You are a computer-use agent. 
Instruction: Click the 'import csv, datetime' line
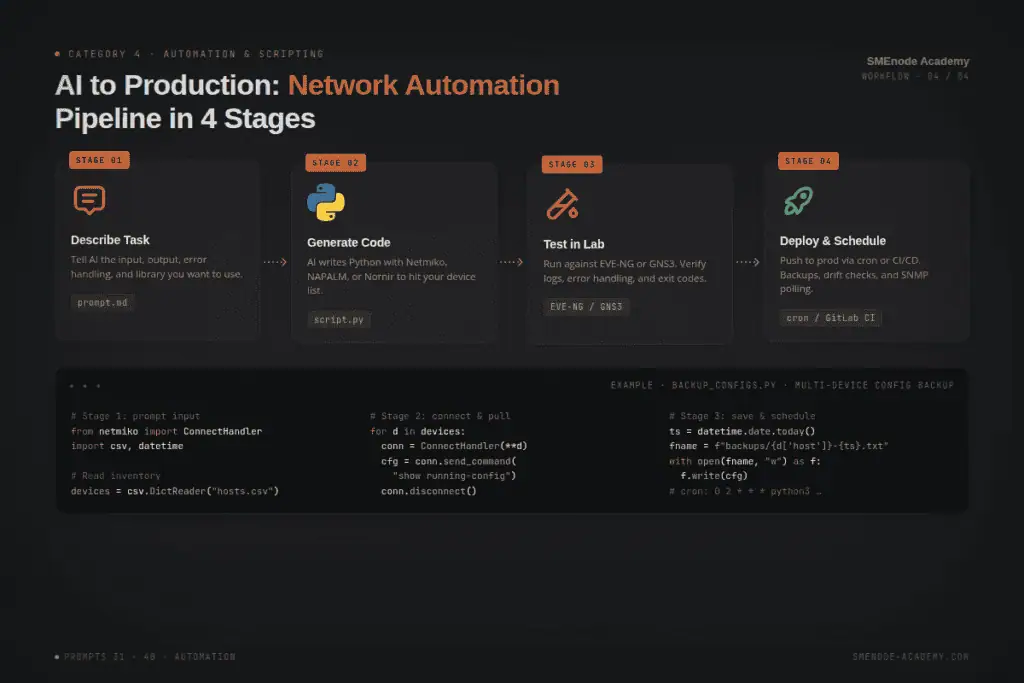coord(127,446)
